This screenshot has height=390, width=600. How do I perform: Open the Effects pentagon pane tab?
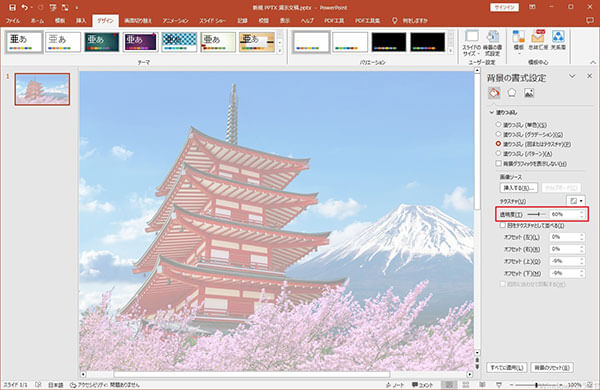[512, 93]
